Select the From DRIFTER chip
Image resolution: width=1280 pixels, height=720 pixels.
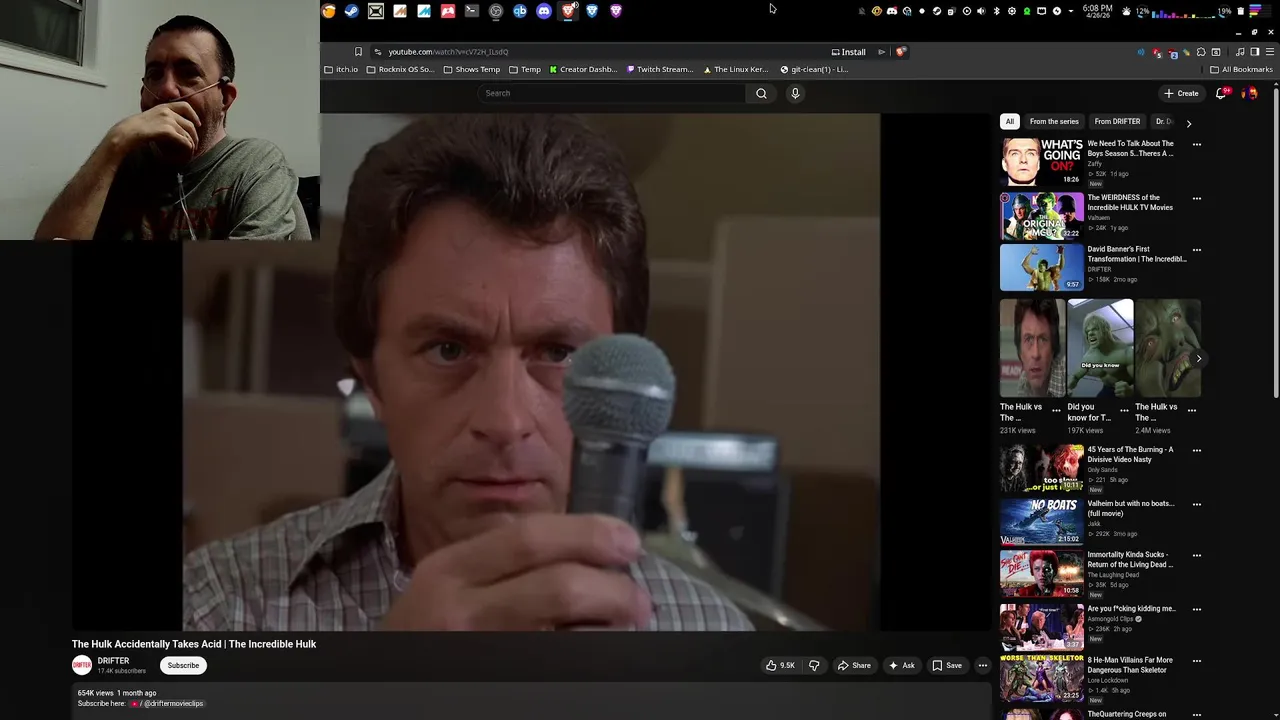(1117, 121)
